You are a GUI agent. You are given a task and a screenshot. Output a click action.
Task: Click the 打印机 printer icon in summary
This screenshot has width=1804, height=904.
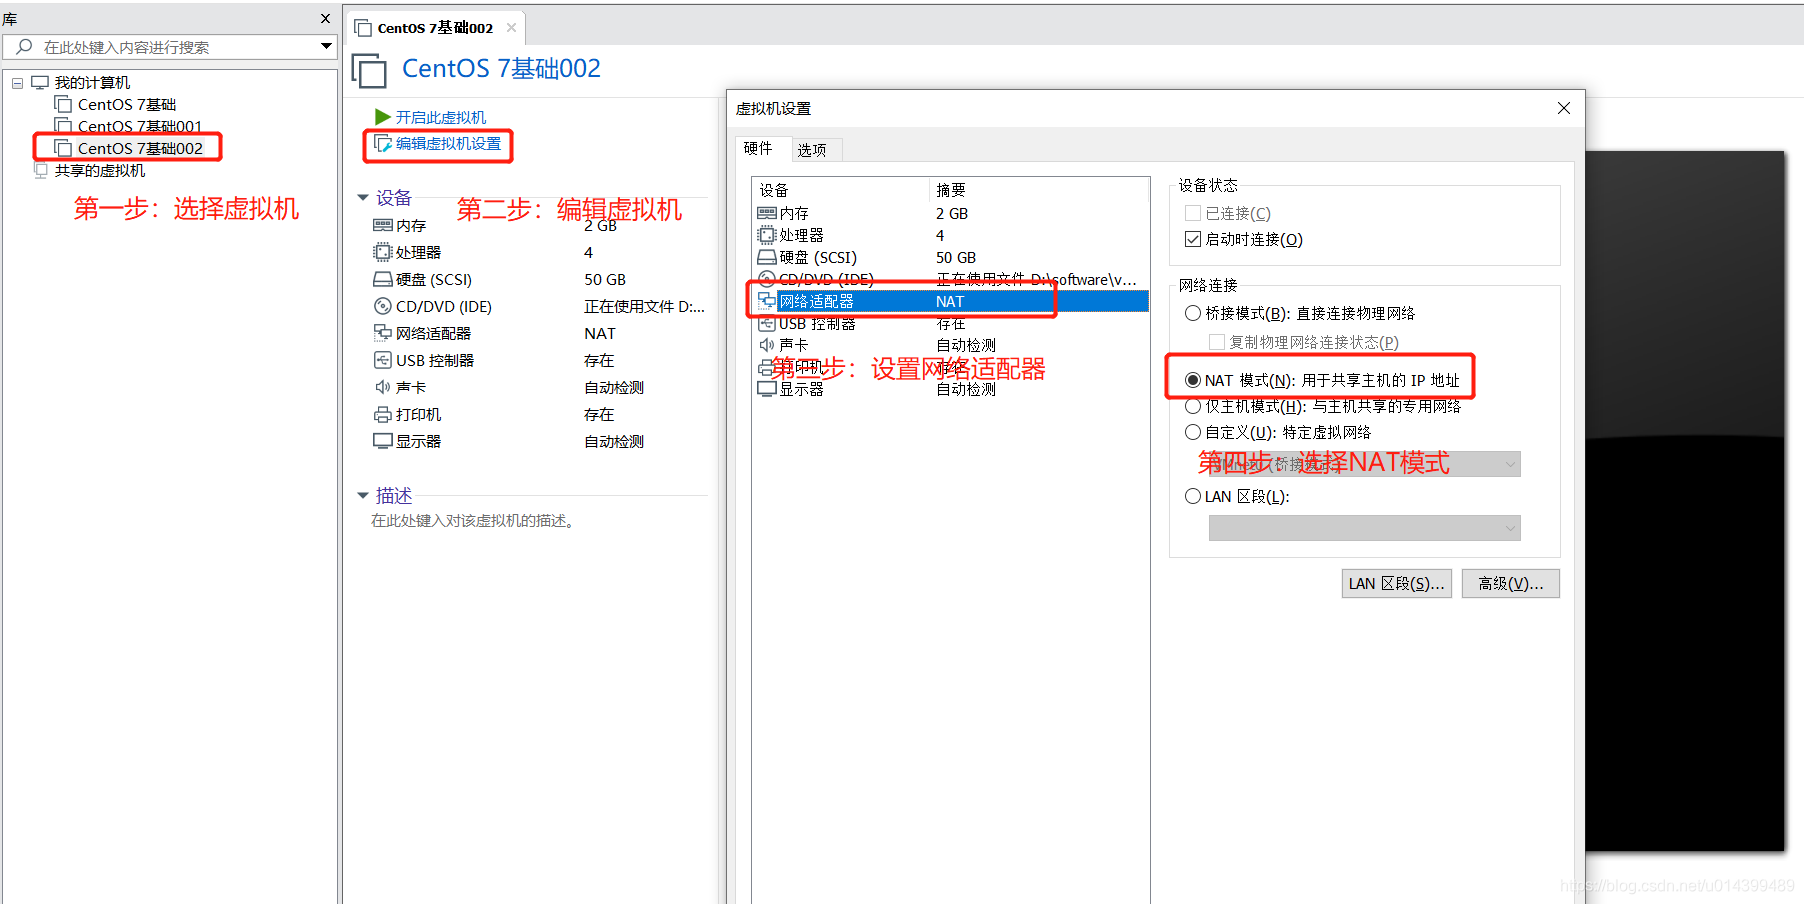(382, 414)
